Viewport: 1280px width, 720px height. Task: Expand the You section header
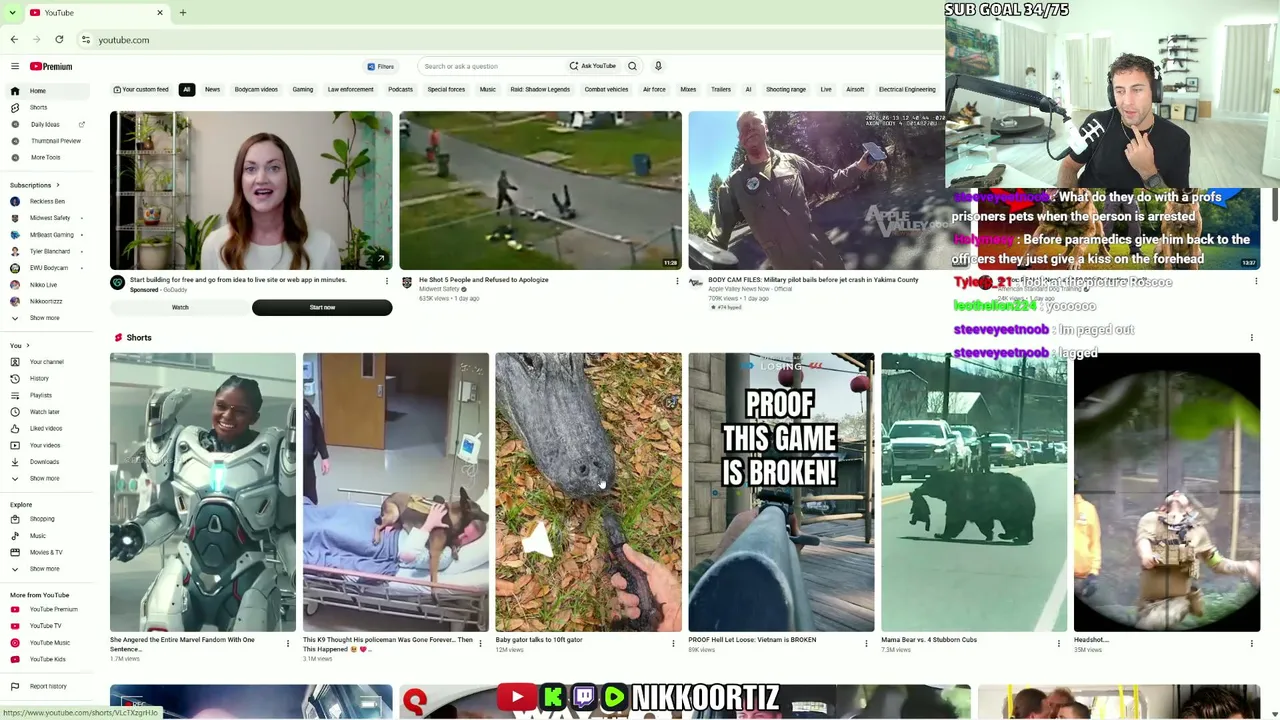click(x=19, y=346)
